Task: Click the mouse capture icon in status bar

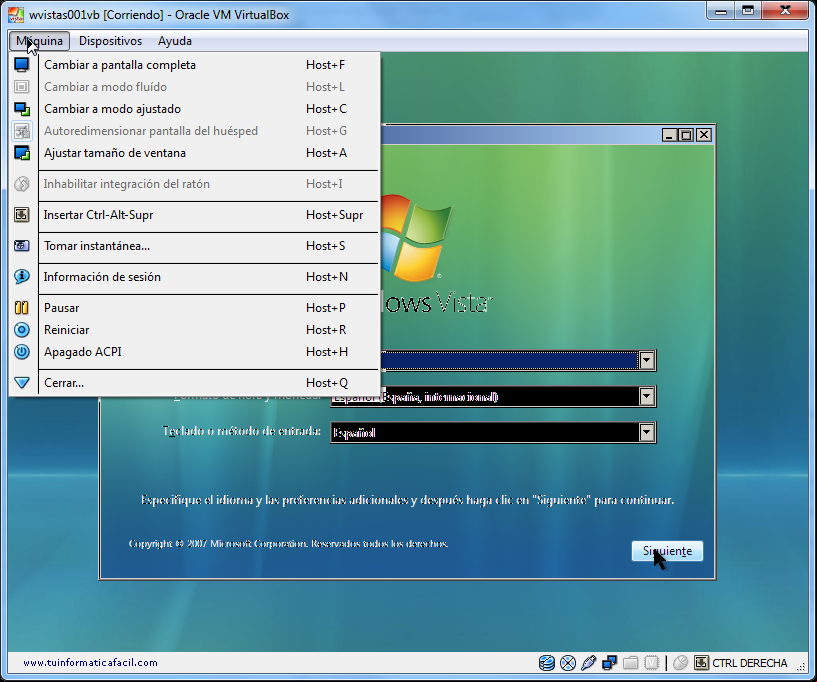Action: pyautogui.click(x=680, y=663)
